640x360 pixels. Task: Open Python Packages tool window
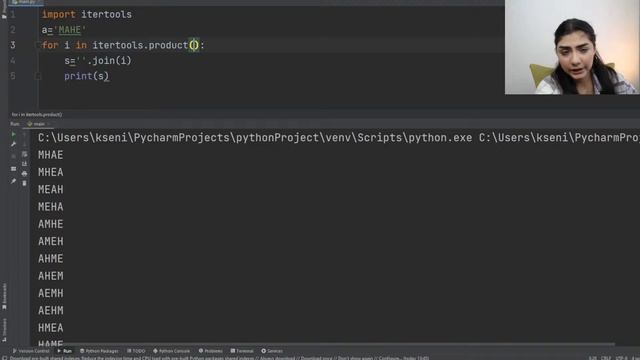pos(99,351)
